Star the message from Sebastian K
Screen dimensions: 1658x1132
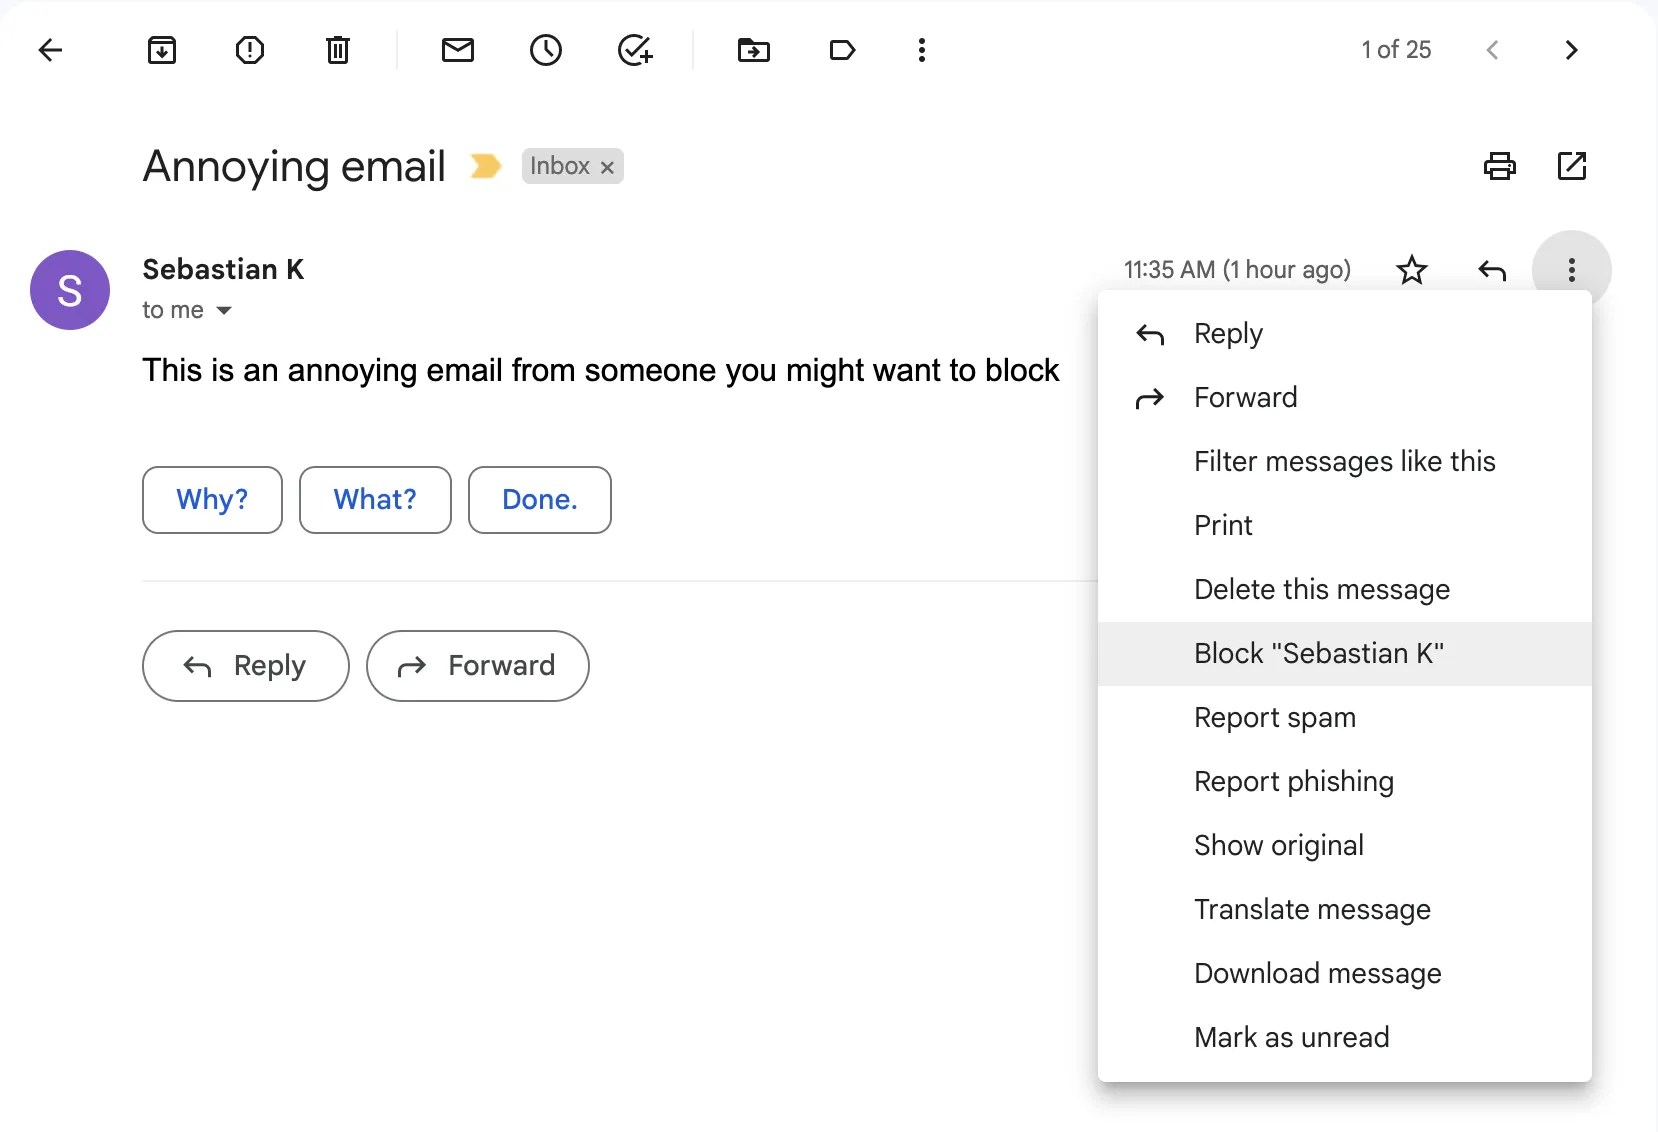pyautogui.click(x=1413, y=269)
